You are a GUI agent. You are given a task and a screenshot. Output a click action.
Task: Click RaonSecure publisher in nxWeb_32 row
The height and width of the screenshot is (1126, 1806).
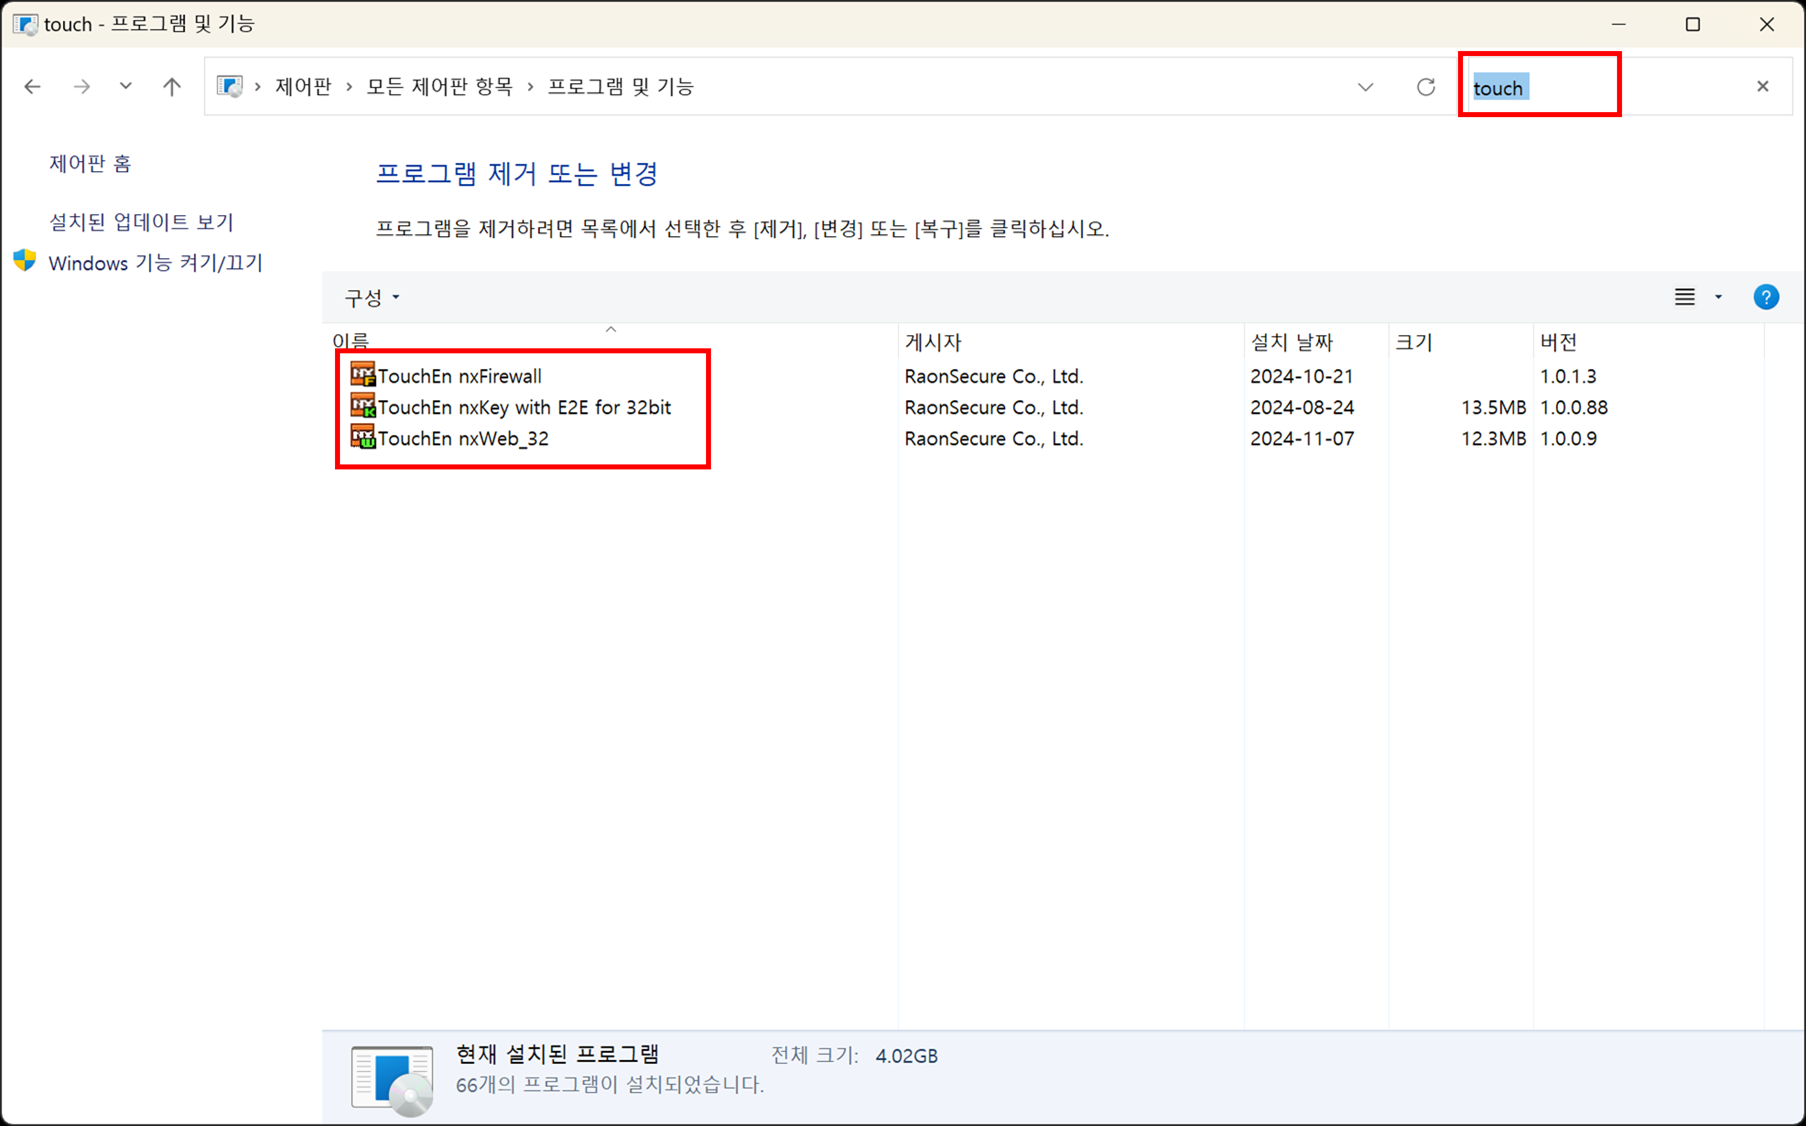994,438
